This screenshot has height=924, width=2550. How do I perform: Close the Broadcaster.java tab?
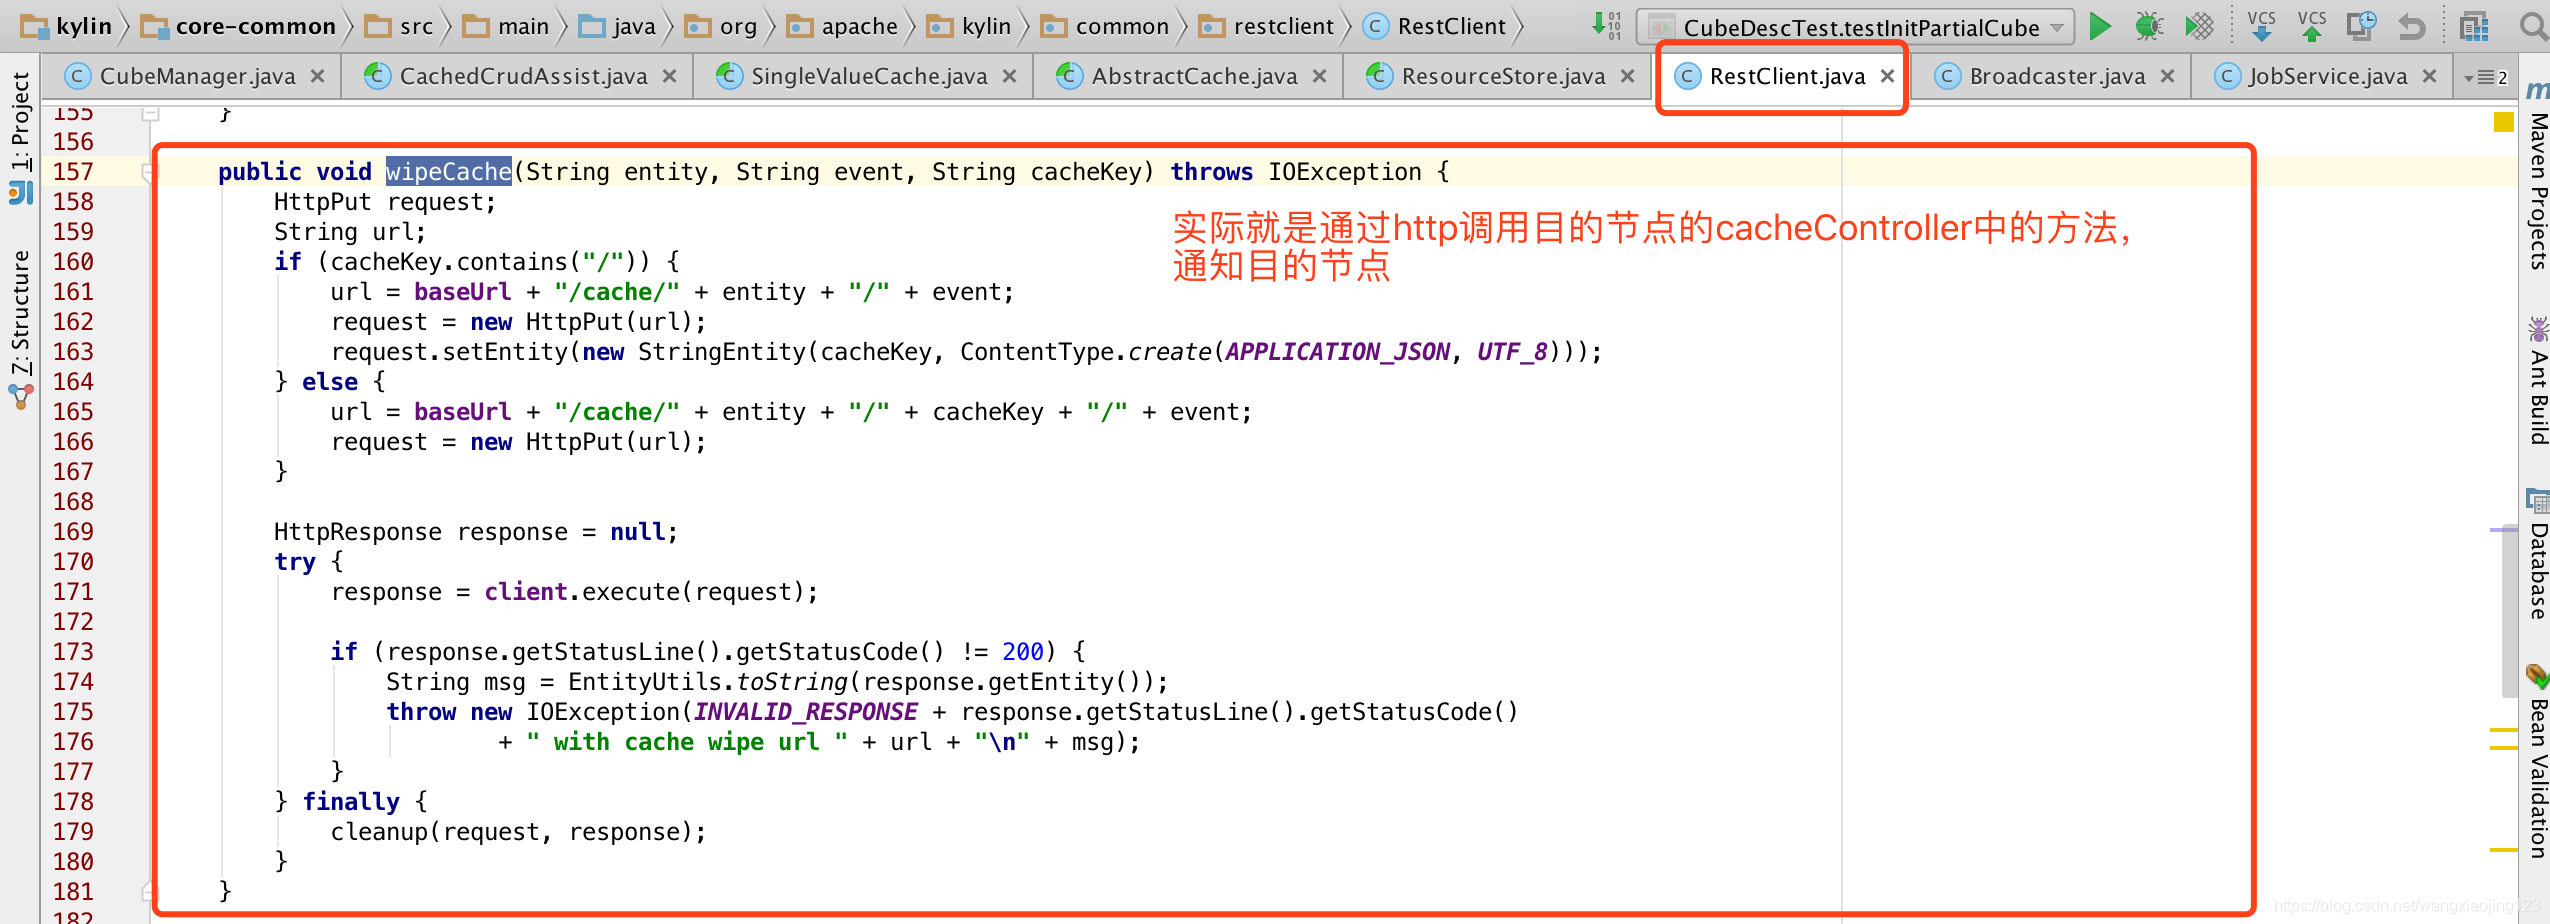click(x=2167, y=76)
